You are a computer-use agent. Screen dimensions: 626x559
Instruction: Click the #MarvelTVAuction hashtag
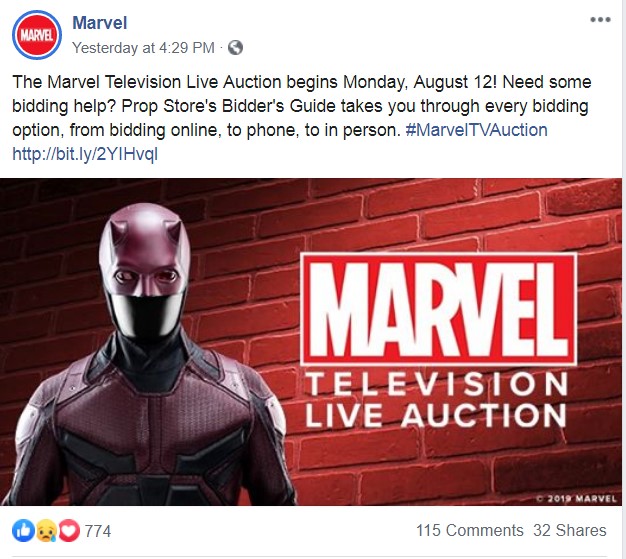tap(476, 130)
